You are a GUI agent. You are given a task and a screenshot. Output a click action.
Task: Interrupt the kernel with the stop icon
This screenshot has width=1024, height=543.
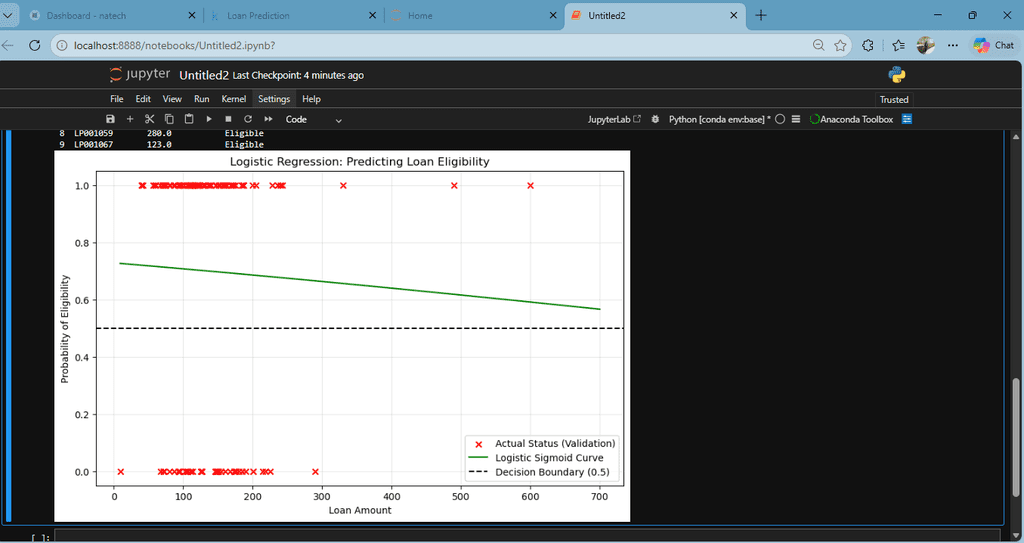coord(229,119)
